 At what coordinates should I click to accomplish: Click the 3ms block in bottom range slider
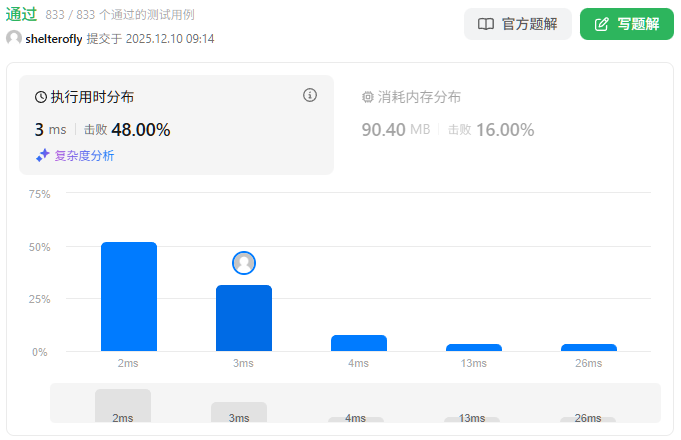pyautogui.click(x=239, y=412)
